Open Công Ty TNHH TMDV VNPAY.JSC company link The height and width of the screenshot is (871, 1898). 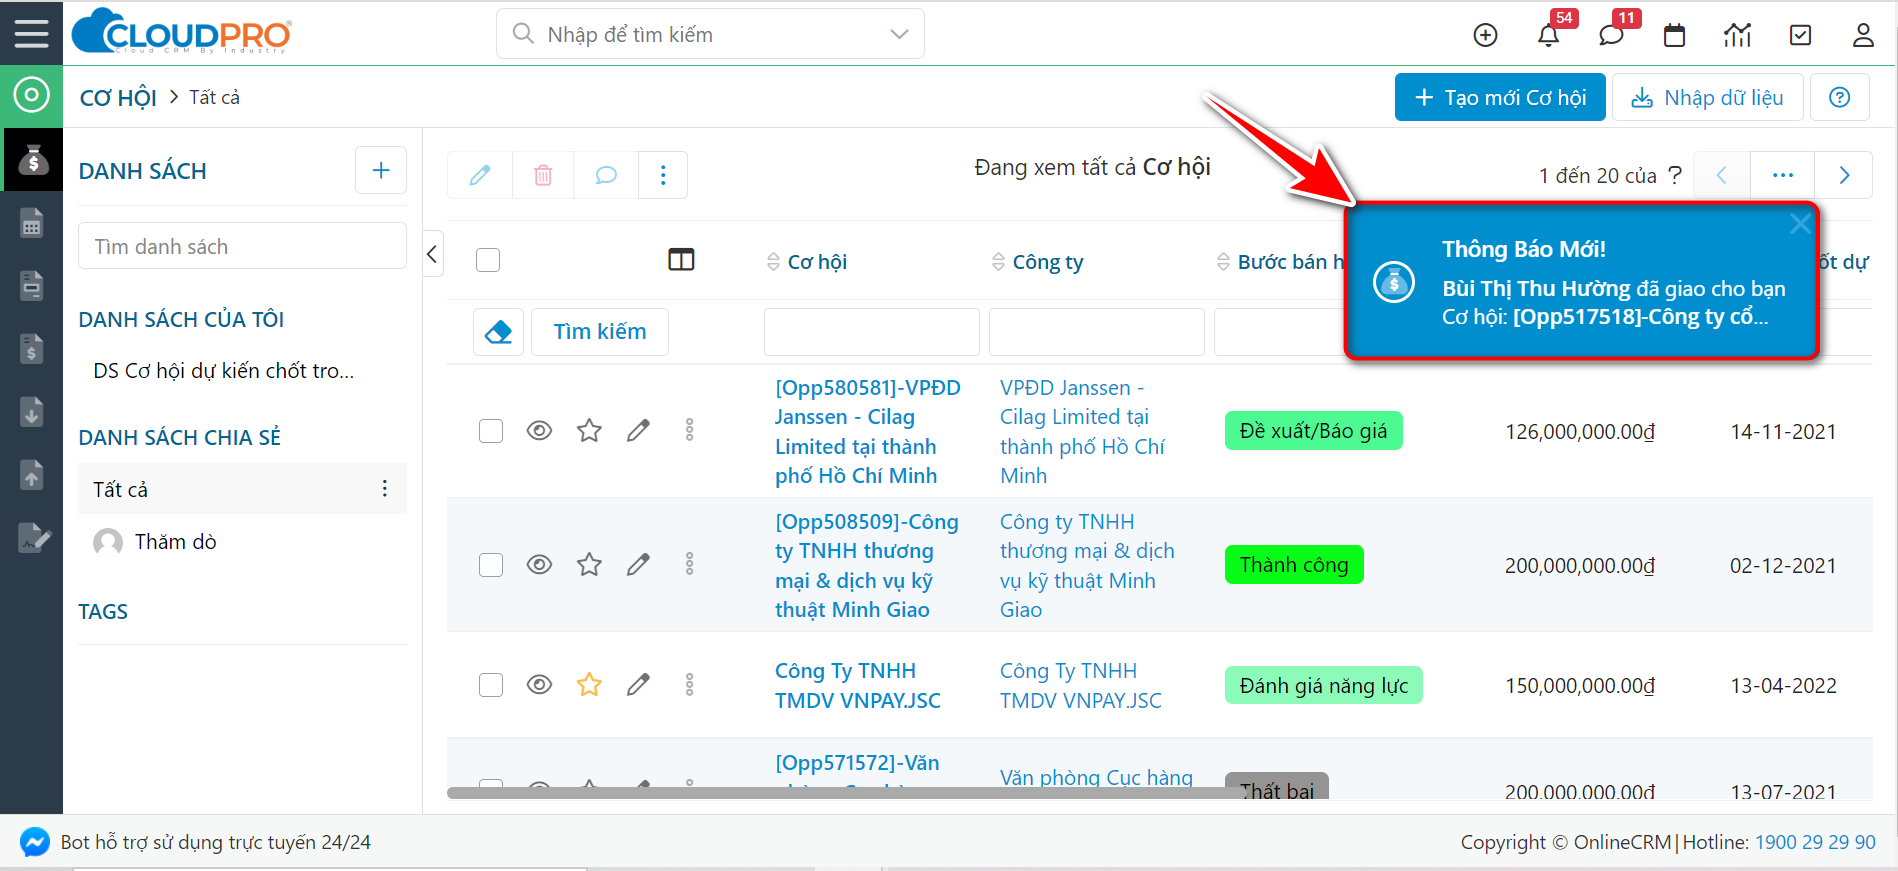pyautogui.click(x=1081, y=685)
